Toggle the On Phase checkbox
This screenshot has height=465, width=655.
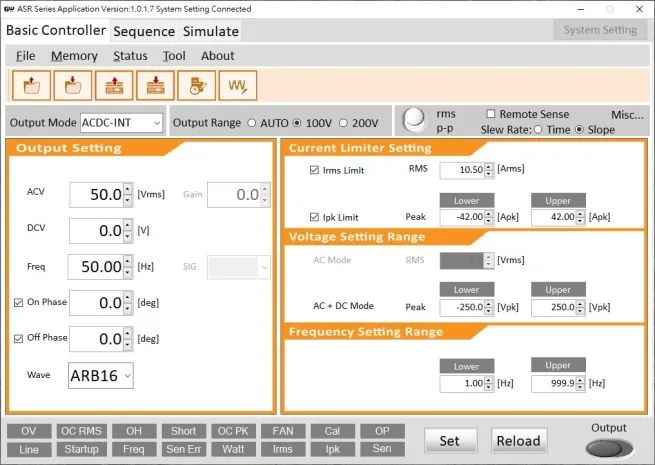pos(18,302)
